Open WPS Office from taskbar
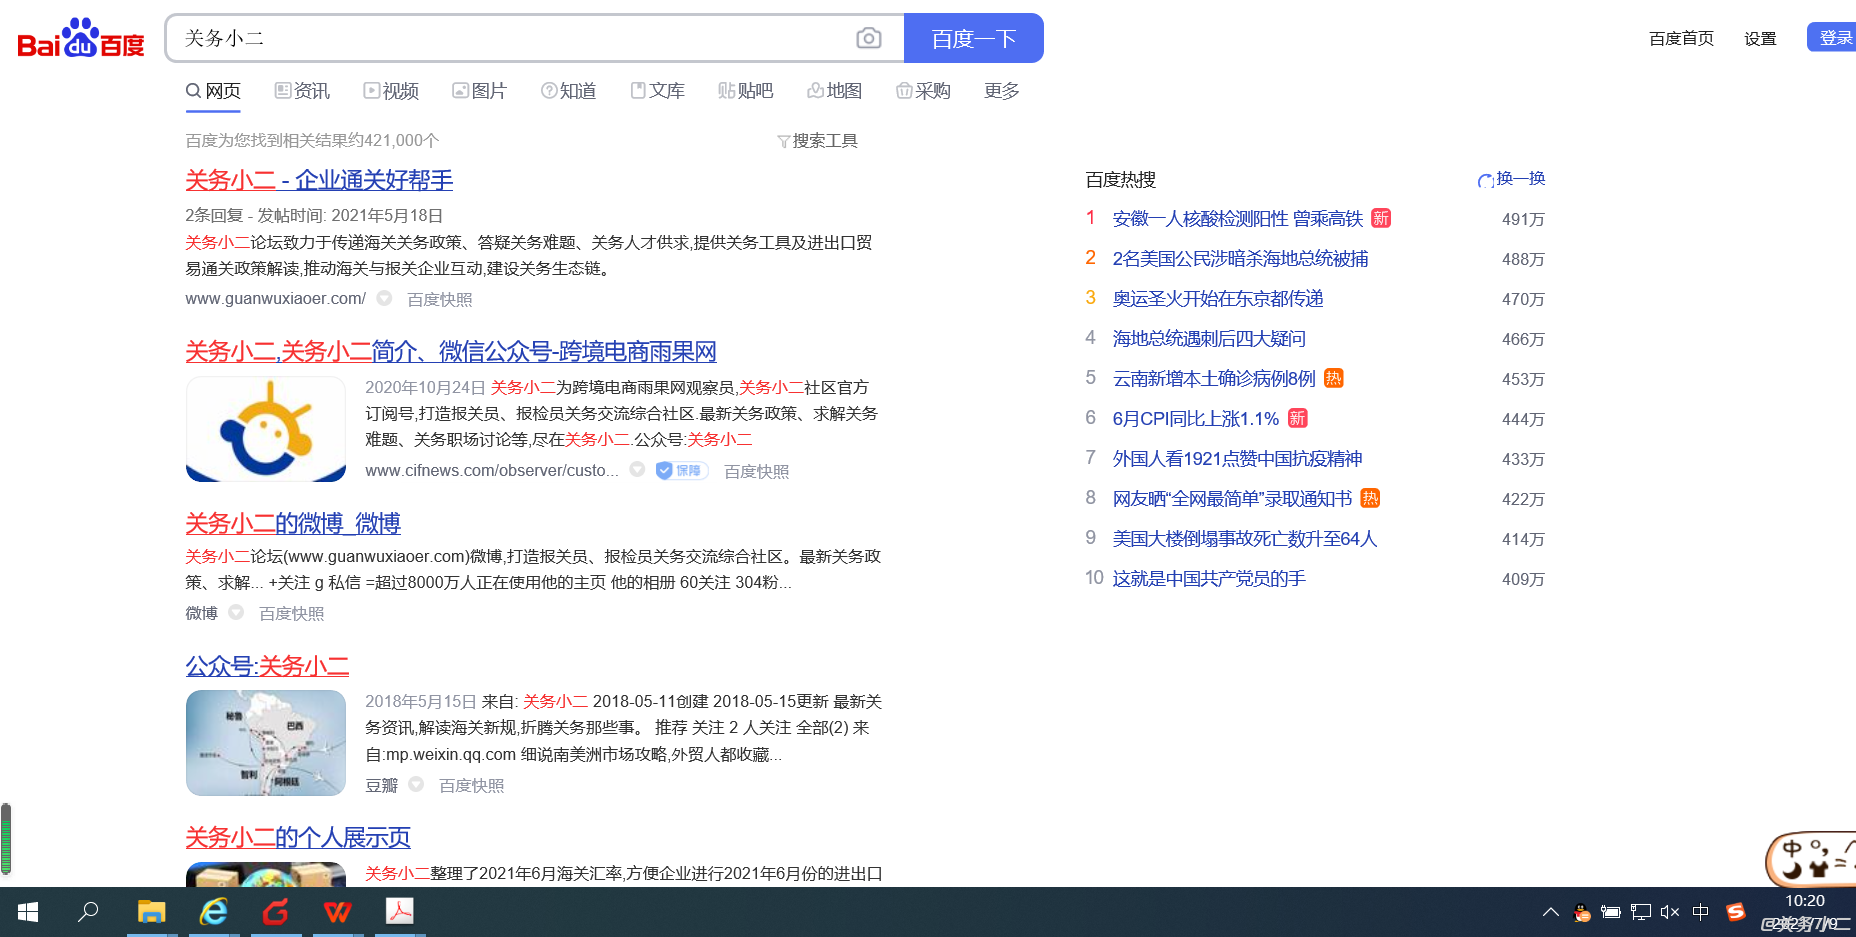Image resolution: width=1856 pixels, height=937 pixels. [x=338, y=912]
